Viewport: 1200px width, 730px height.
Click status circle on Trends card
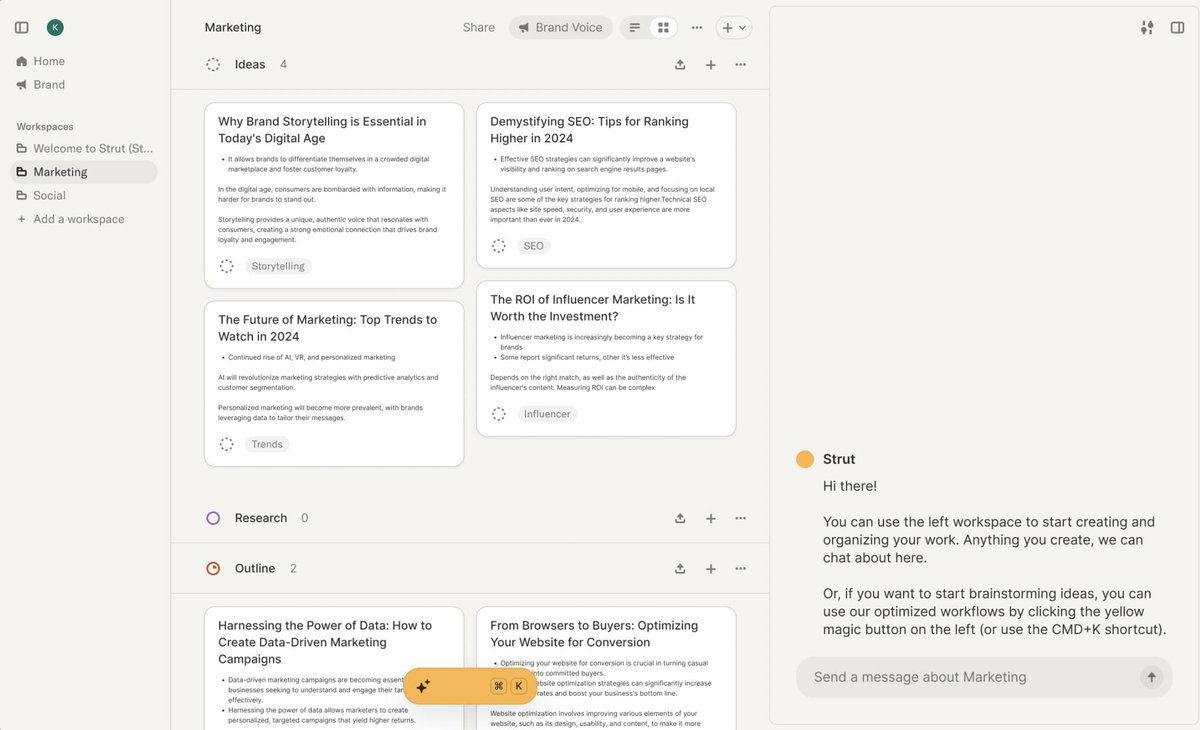pyautogui.click(x=227, y=444)
